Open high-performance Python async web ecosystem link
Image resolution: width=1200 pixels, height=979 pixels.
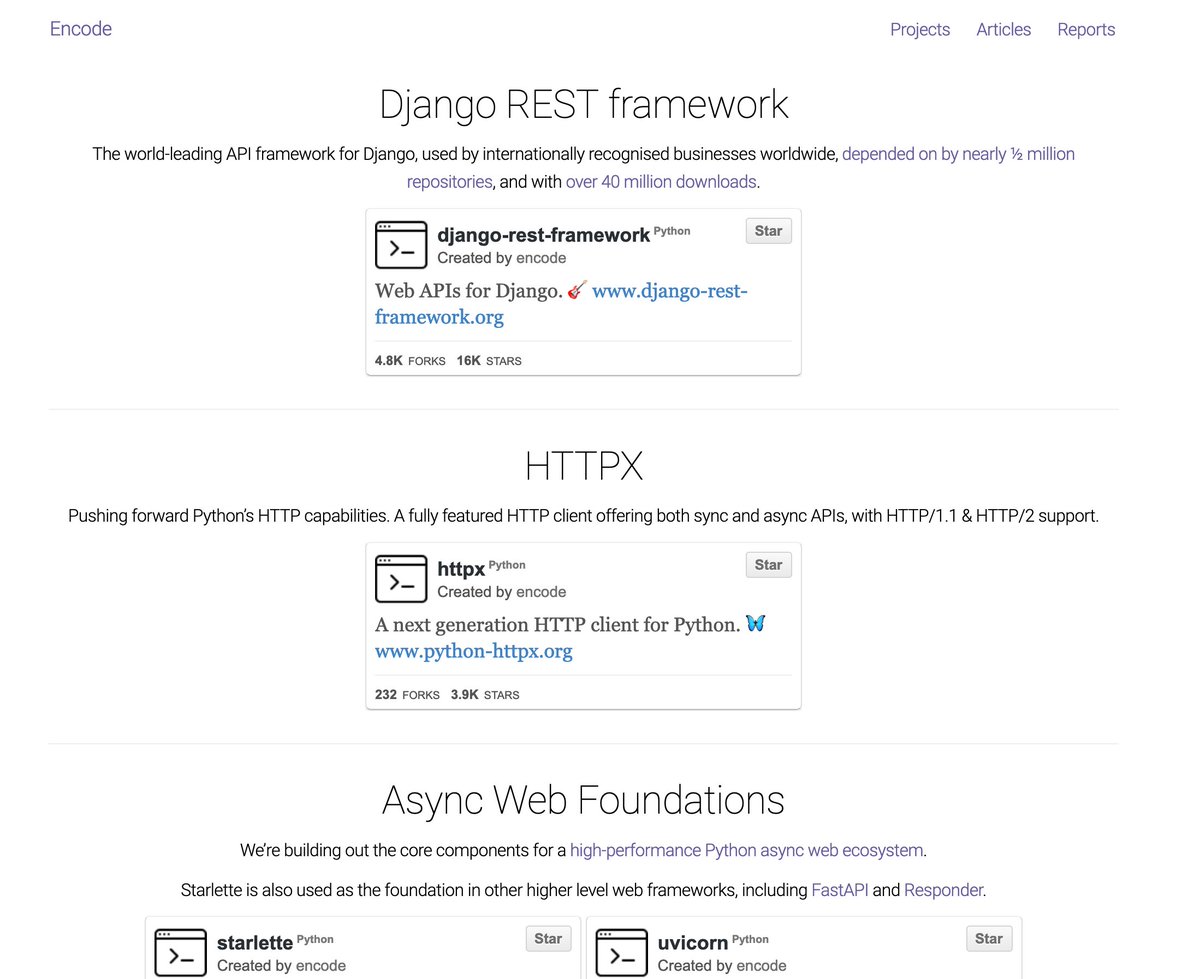click(746, 851)
